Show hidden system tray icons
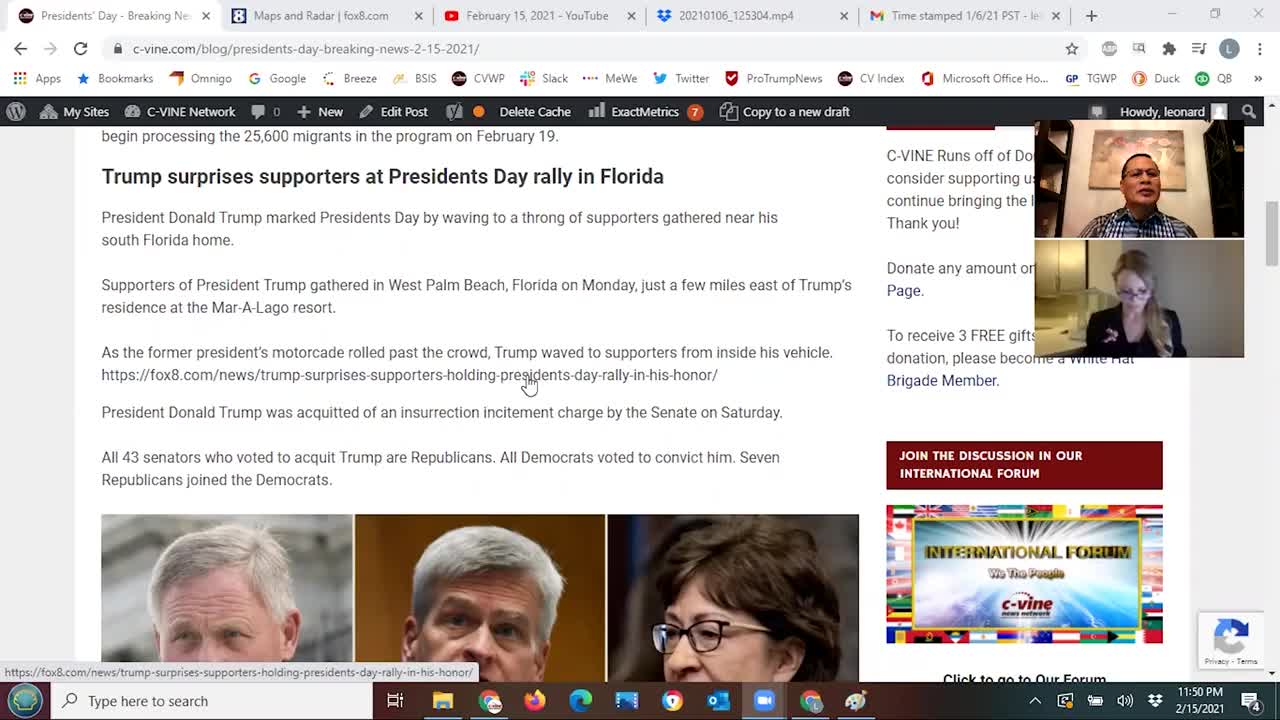This screenshot has height=720, width=1280. [1035, 700]
